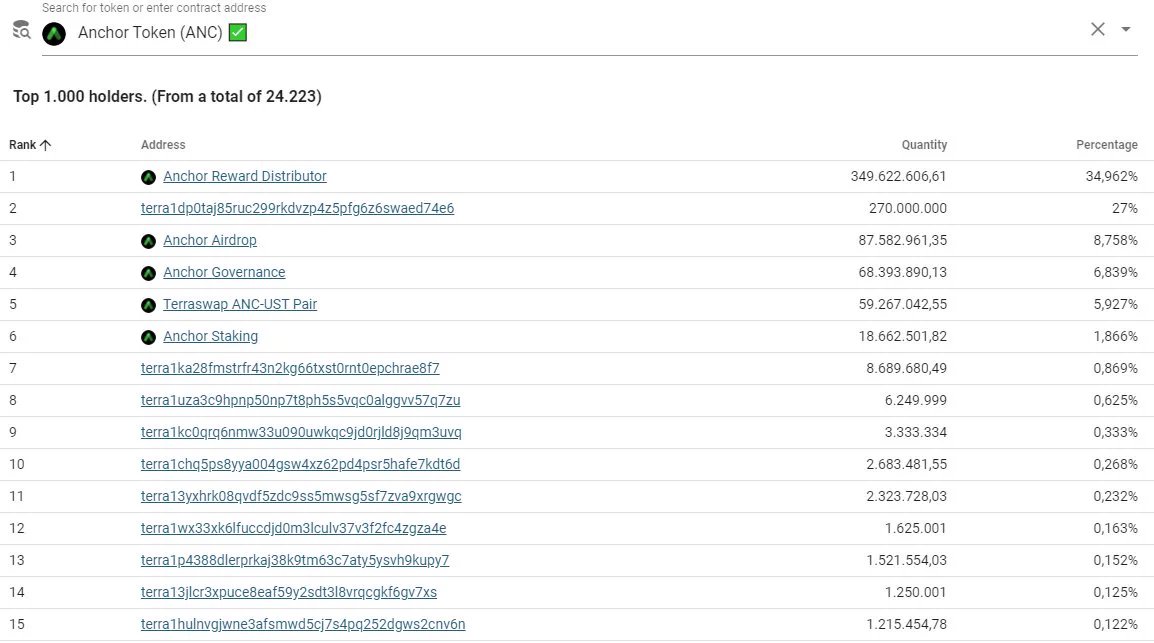Click icon next to Anchor Governance
This screenshot has width=1154, height=643.
point(148,273)
